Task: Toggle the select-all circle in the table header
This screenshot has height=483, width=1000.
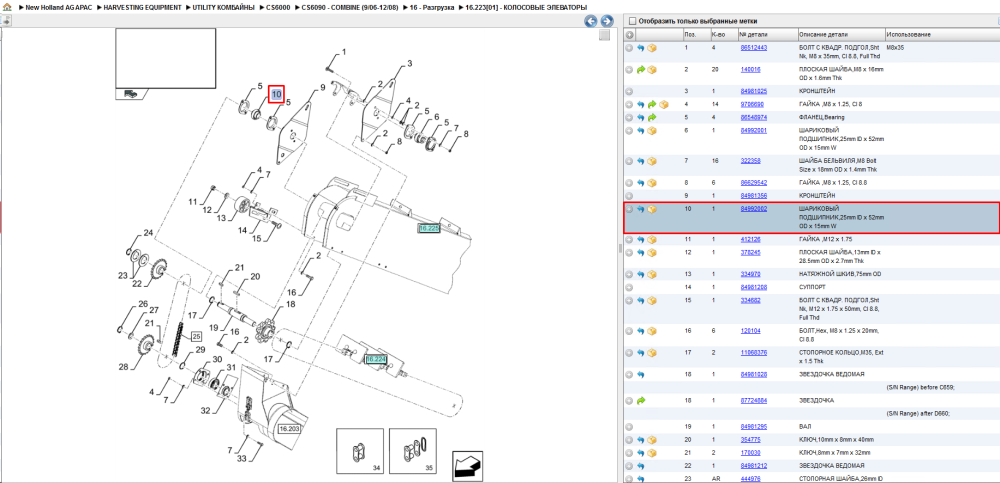Action: [x=629, y=34]
